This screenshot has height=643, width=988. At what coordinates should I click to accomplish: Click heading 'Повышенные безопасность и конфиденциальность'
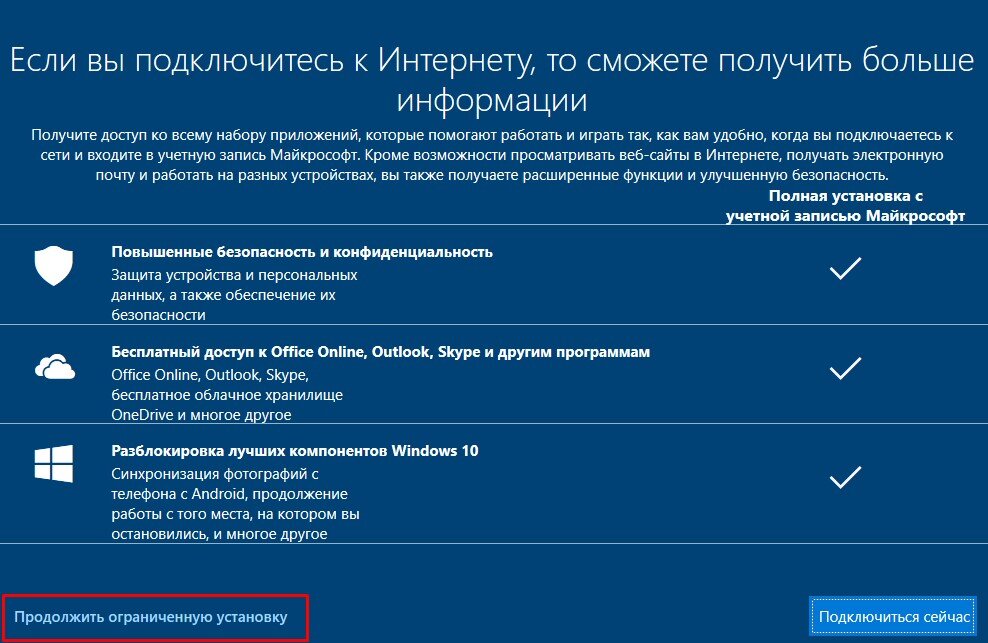(x=302, y=252)
